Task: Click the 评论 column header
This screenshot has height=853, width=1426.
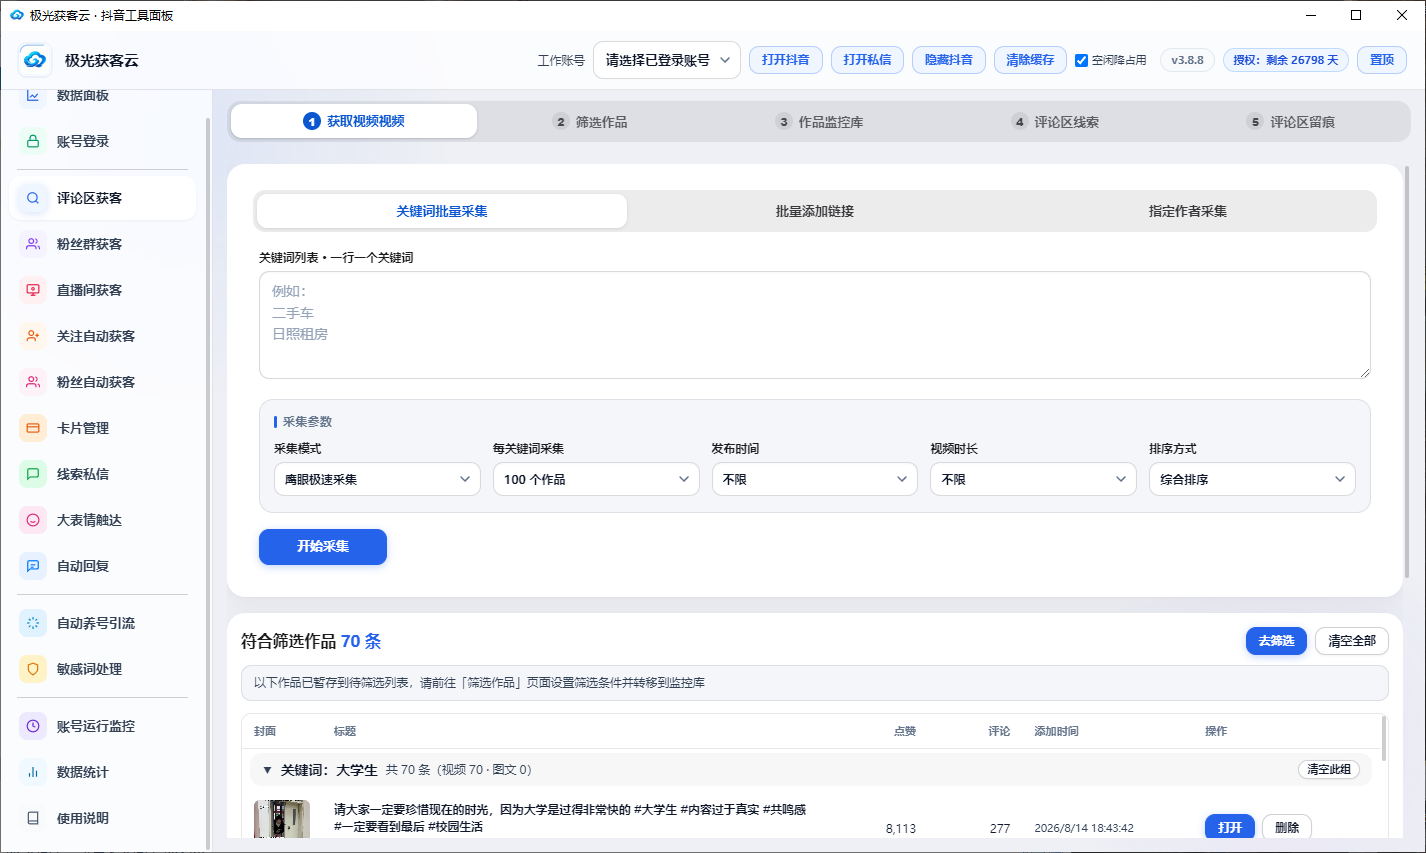Action: [999, 731]
